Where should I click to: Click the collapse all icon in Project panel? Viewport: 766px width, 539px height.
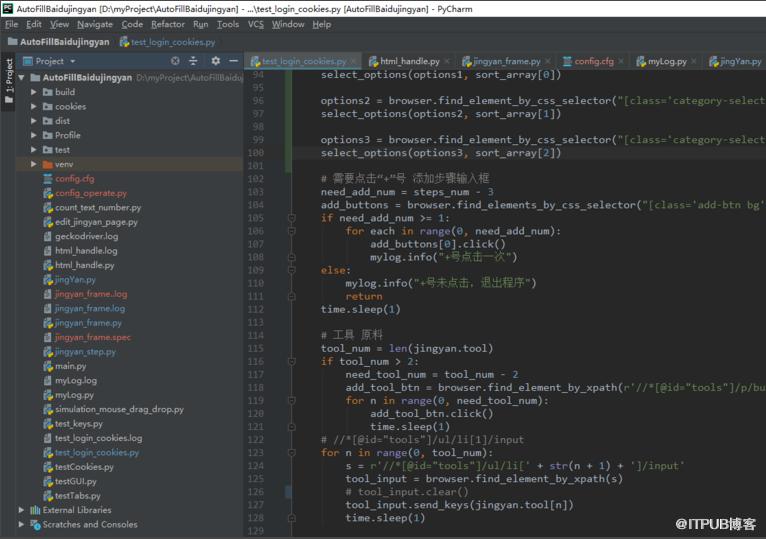193,61
